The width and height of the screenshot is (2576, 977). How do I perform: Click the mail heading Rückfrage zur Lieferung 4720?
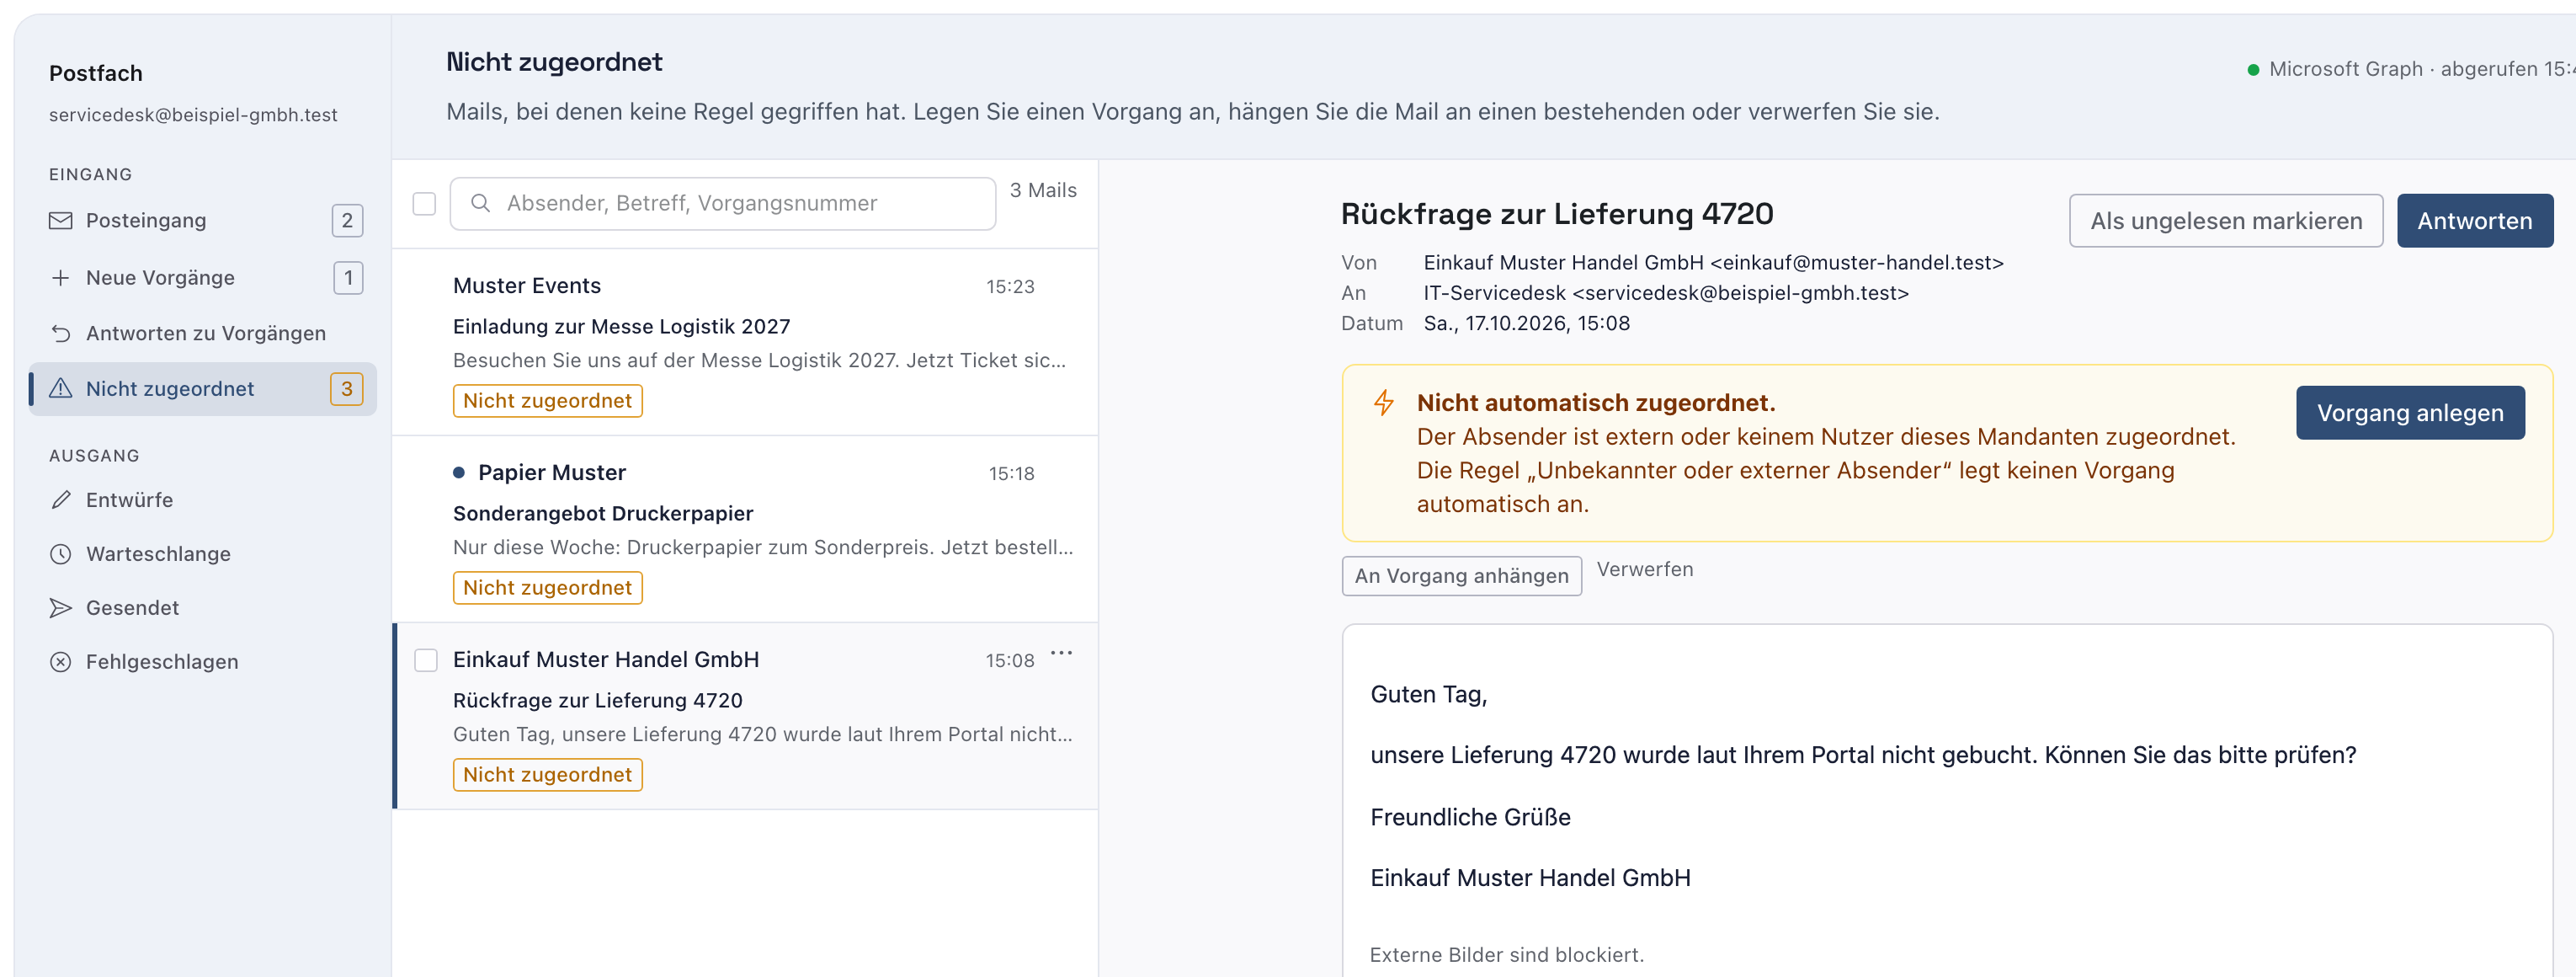point(1556,214)
